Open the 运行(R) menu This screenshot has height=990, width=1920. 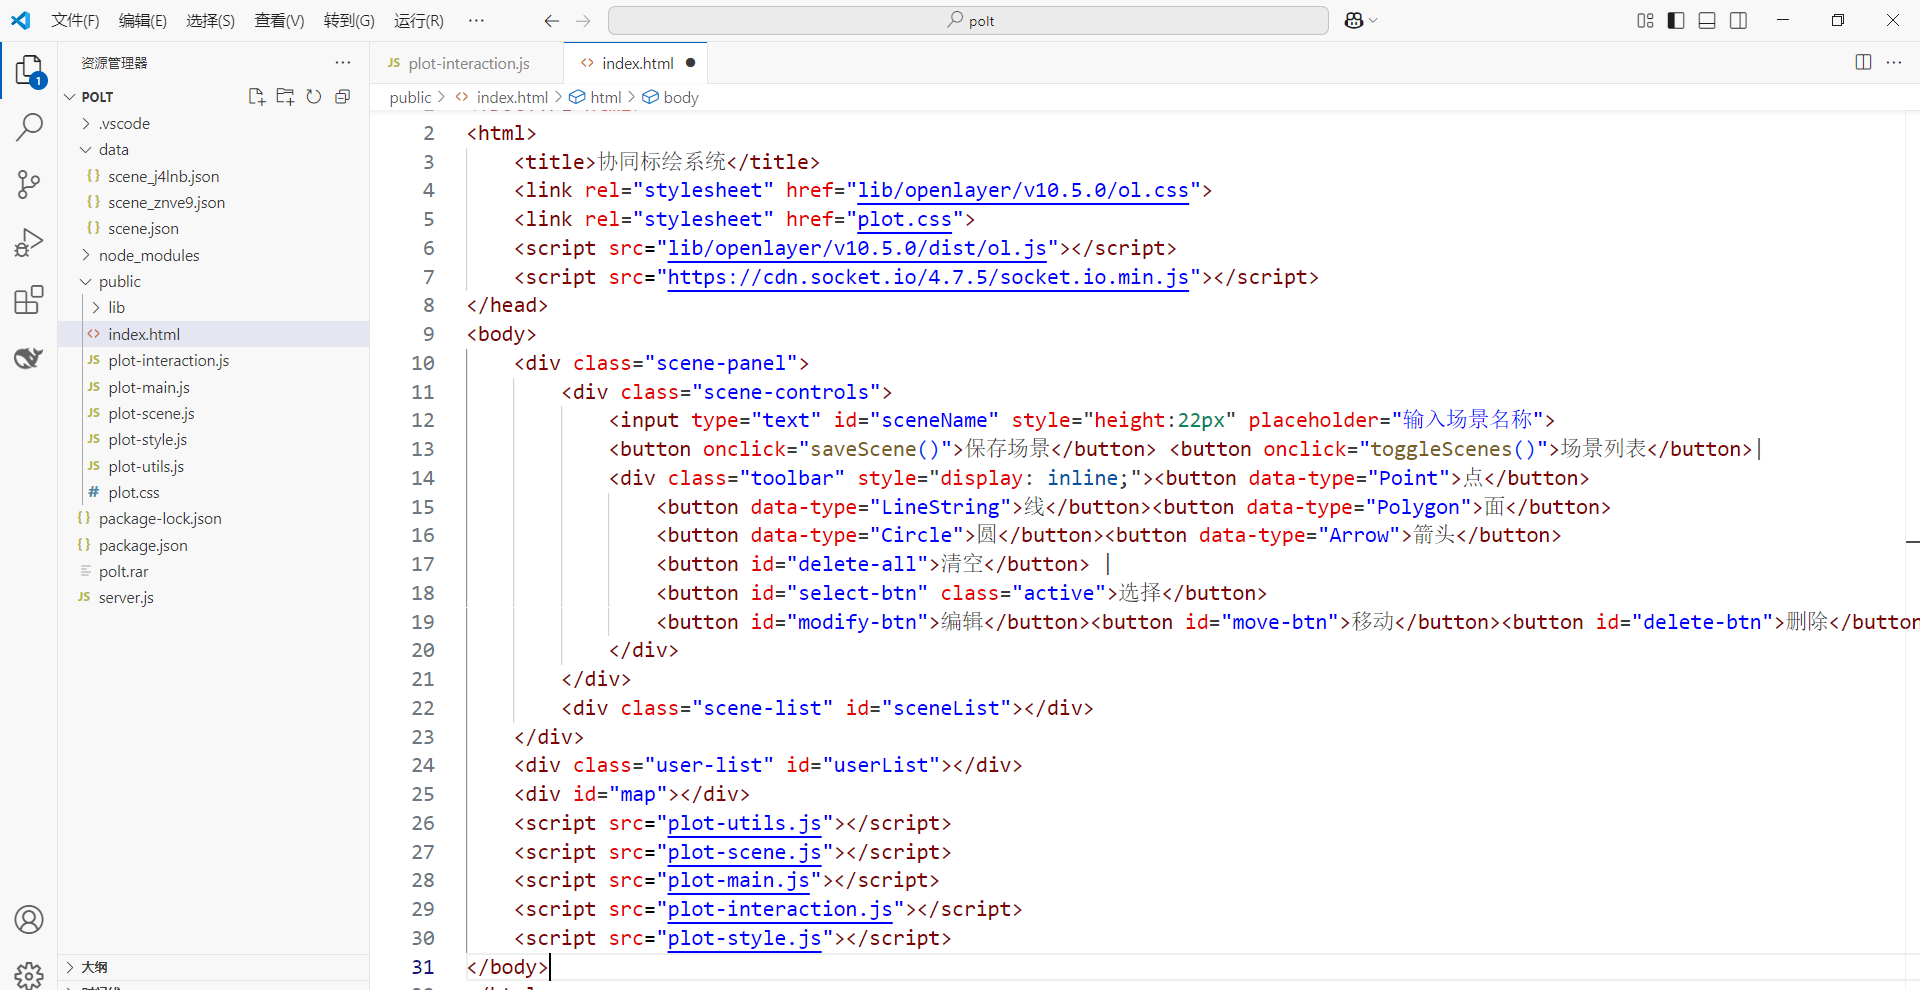[x=419, y=20]
